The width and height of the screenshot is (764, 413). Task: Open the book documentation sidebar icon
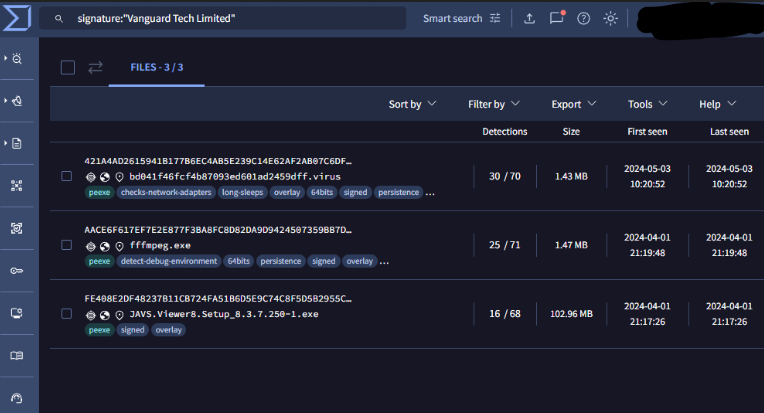pos(17,356)
